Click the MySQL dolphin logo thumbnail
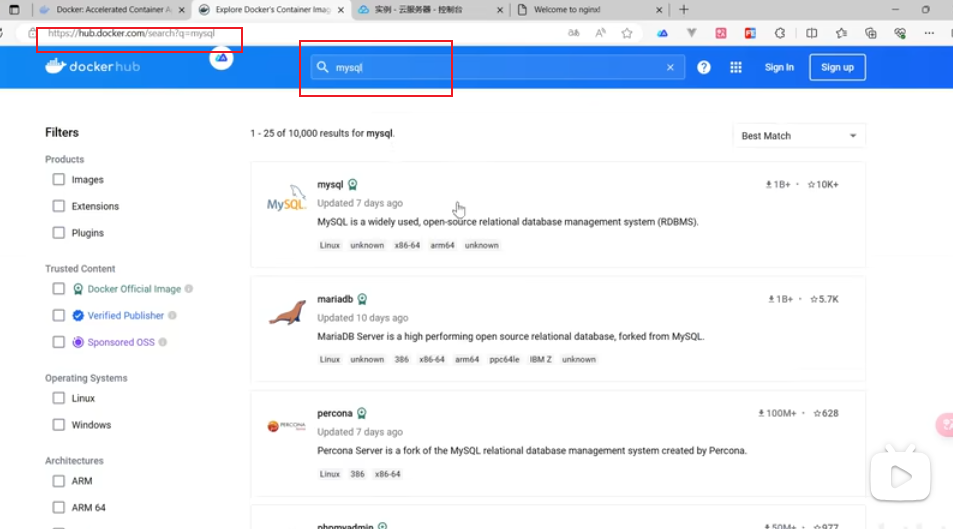Image resolution: width=953 pixels, height=529 pixels. pyautogui.click(x=286, y=198)
